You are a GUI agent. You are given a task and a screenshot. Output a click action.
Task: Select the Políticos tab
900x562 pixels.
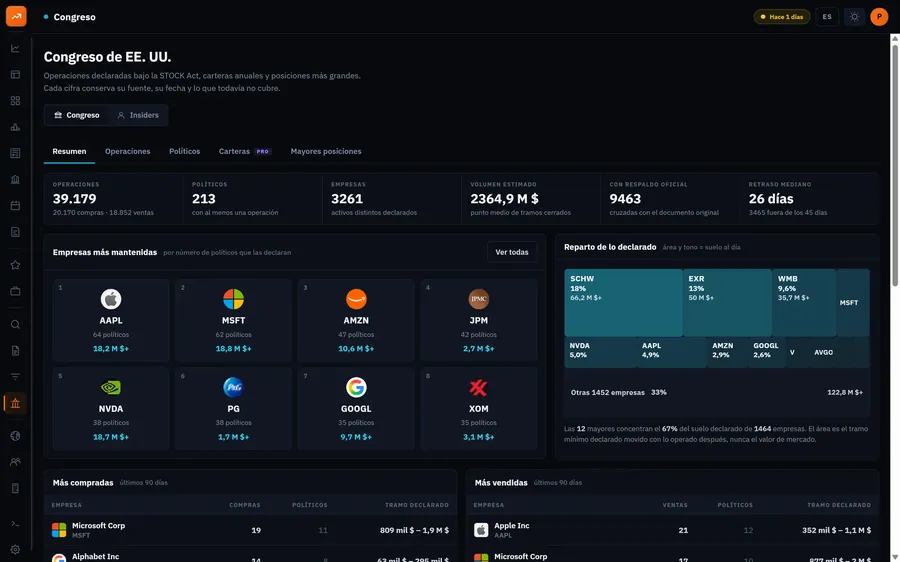click(184, 152)
